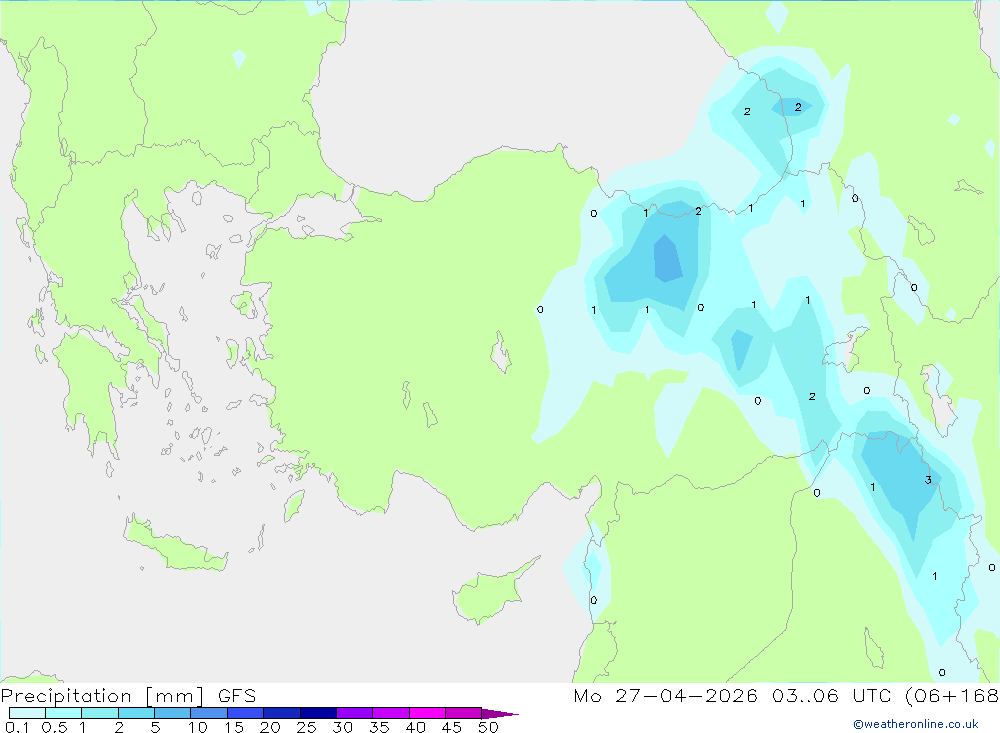The image size is (1000, 733).
Task: Click the "GFS" model label
Action: point(237,696)
